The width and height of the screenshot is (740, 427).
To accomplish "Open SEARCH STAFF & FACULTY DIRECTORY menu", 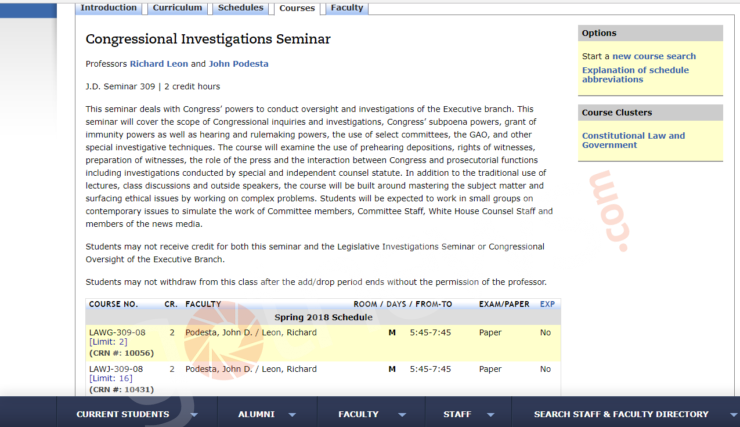I will [x=621, y=414].
